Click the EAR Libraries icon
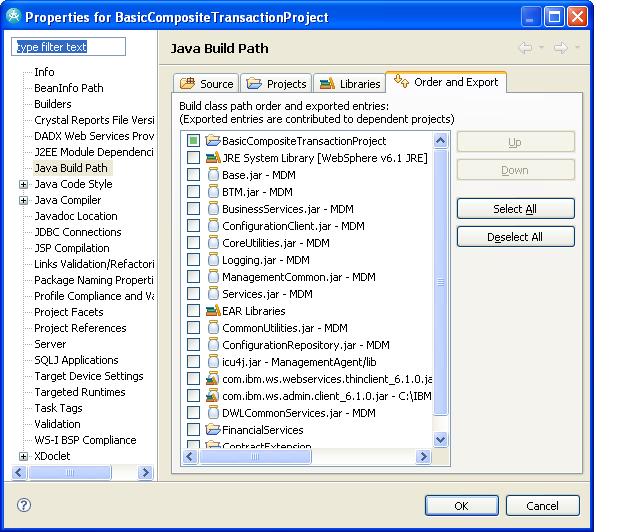The height and width of the screenshot is (532, 640). click(x=213, y=311)
